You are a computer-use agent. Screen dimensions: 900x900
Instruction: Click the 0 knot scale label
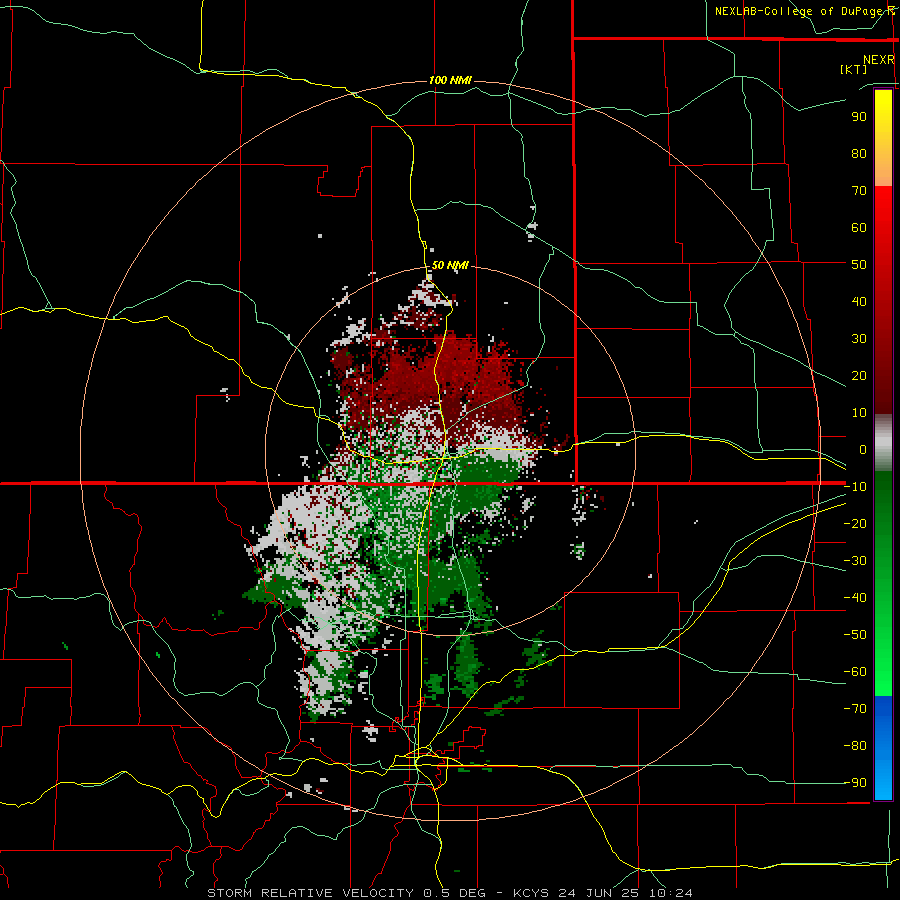pos(863,449)
